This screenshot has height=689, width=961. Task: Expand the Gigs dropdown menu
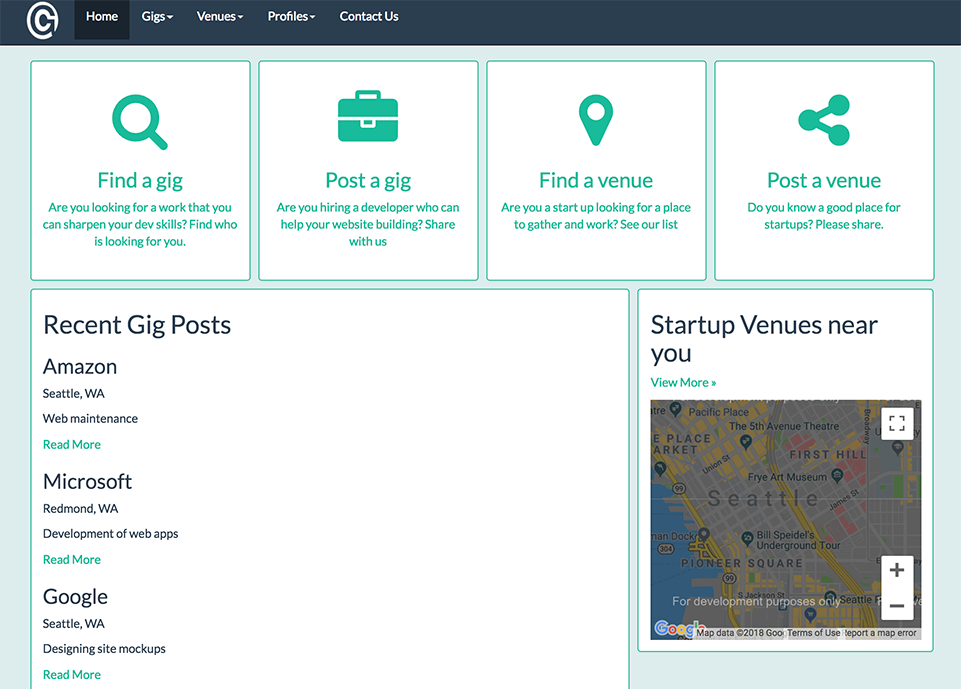(x=157, y=17)
